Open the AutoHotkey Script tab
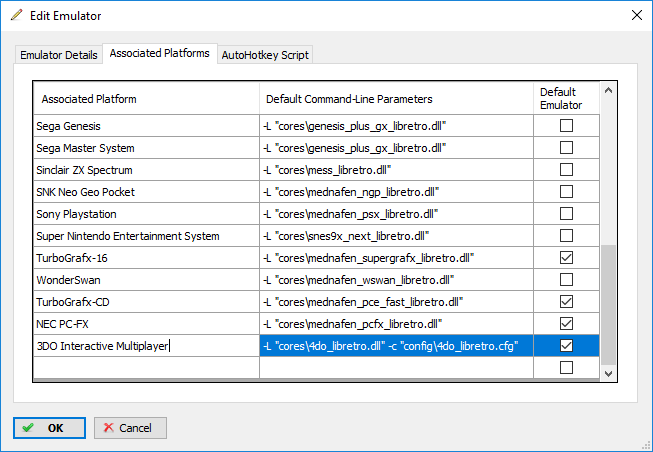The image size is (653, 452). point(265,55)
